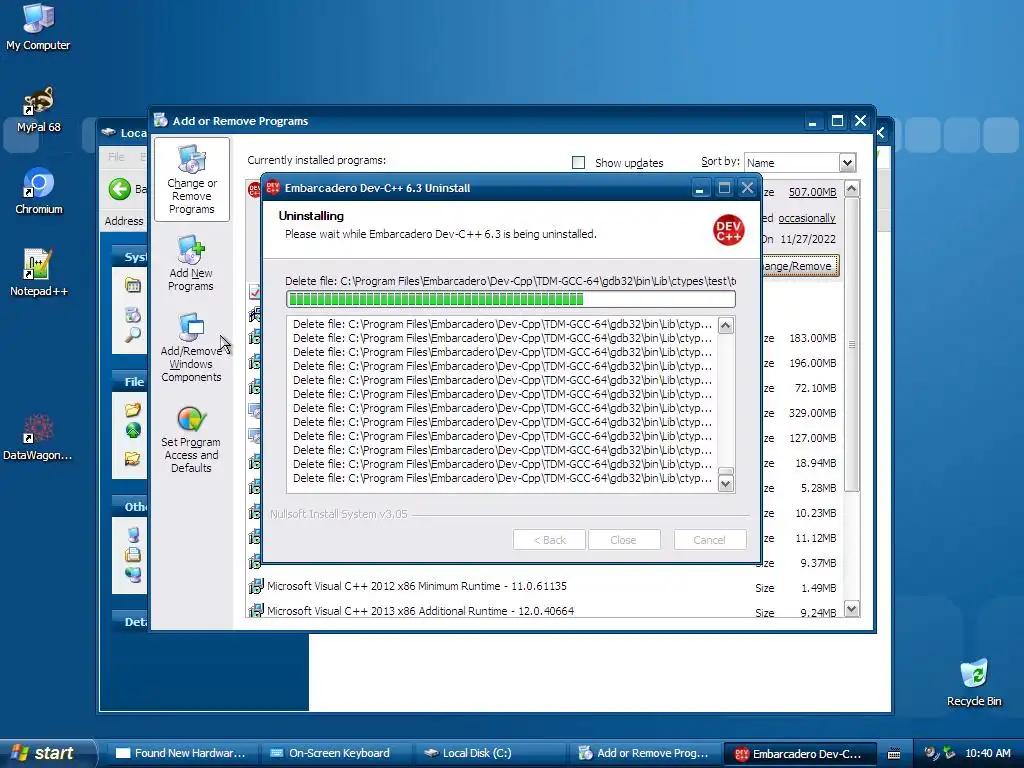
Task: Click Cancel in the uninstaller dialog
Action: (710, 540)
